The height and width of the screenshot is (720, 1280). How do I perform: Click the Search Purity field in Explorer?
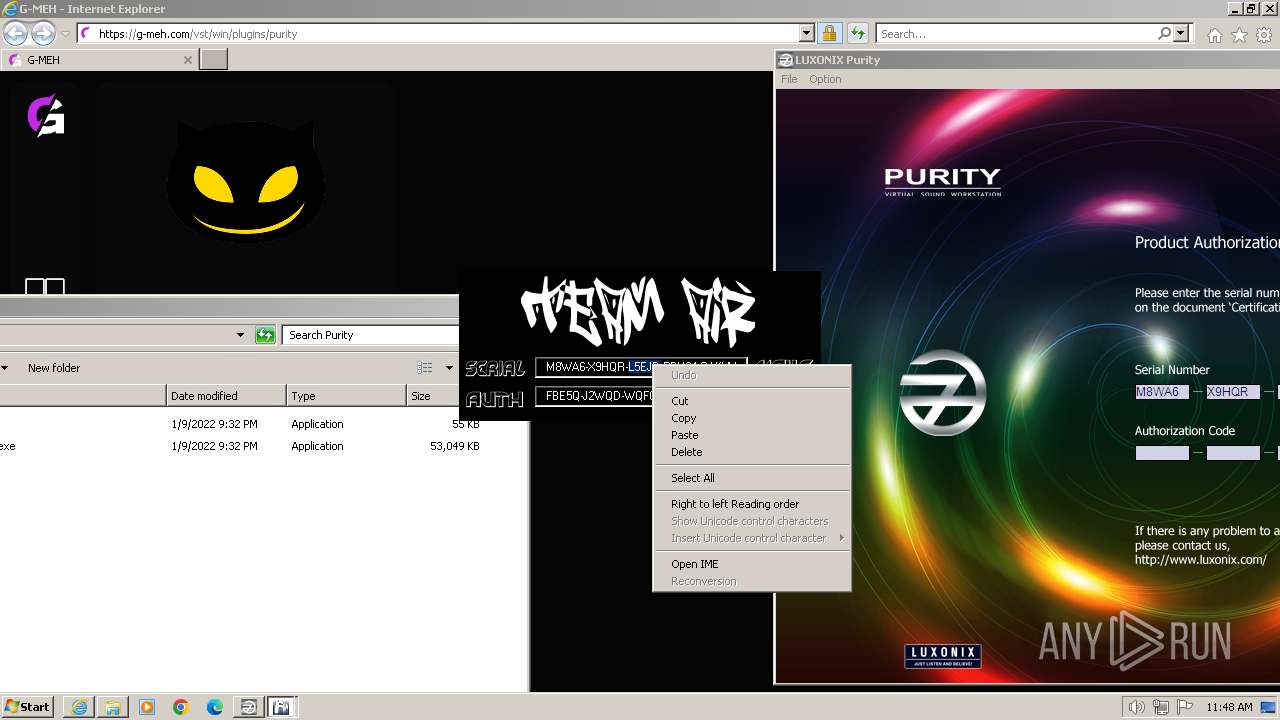pyautogui.click(x=371, y=335)
